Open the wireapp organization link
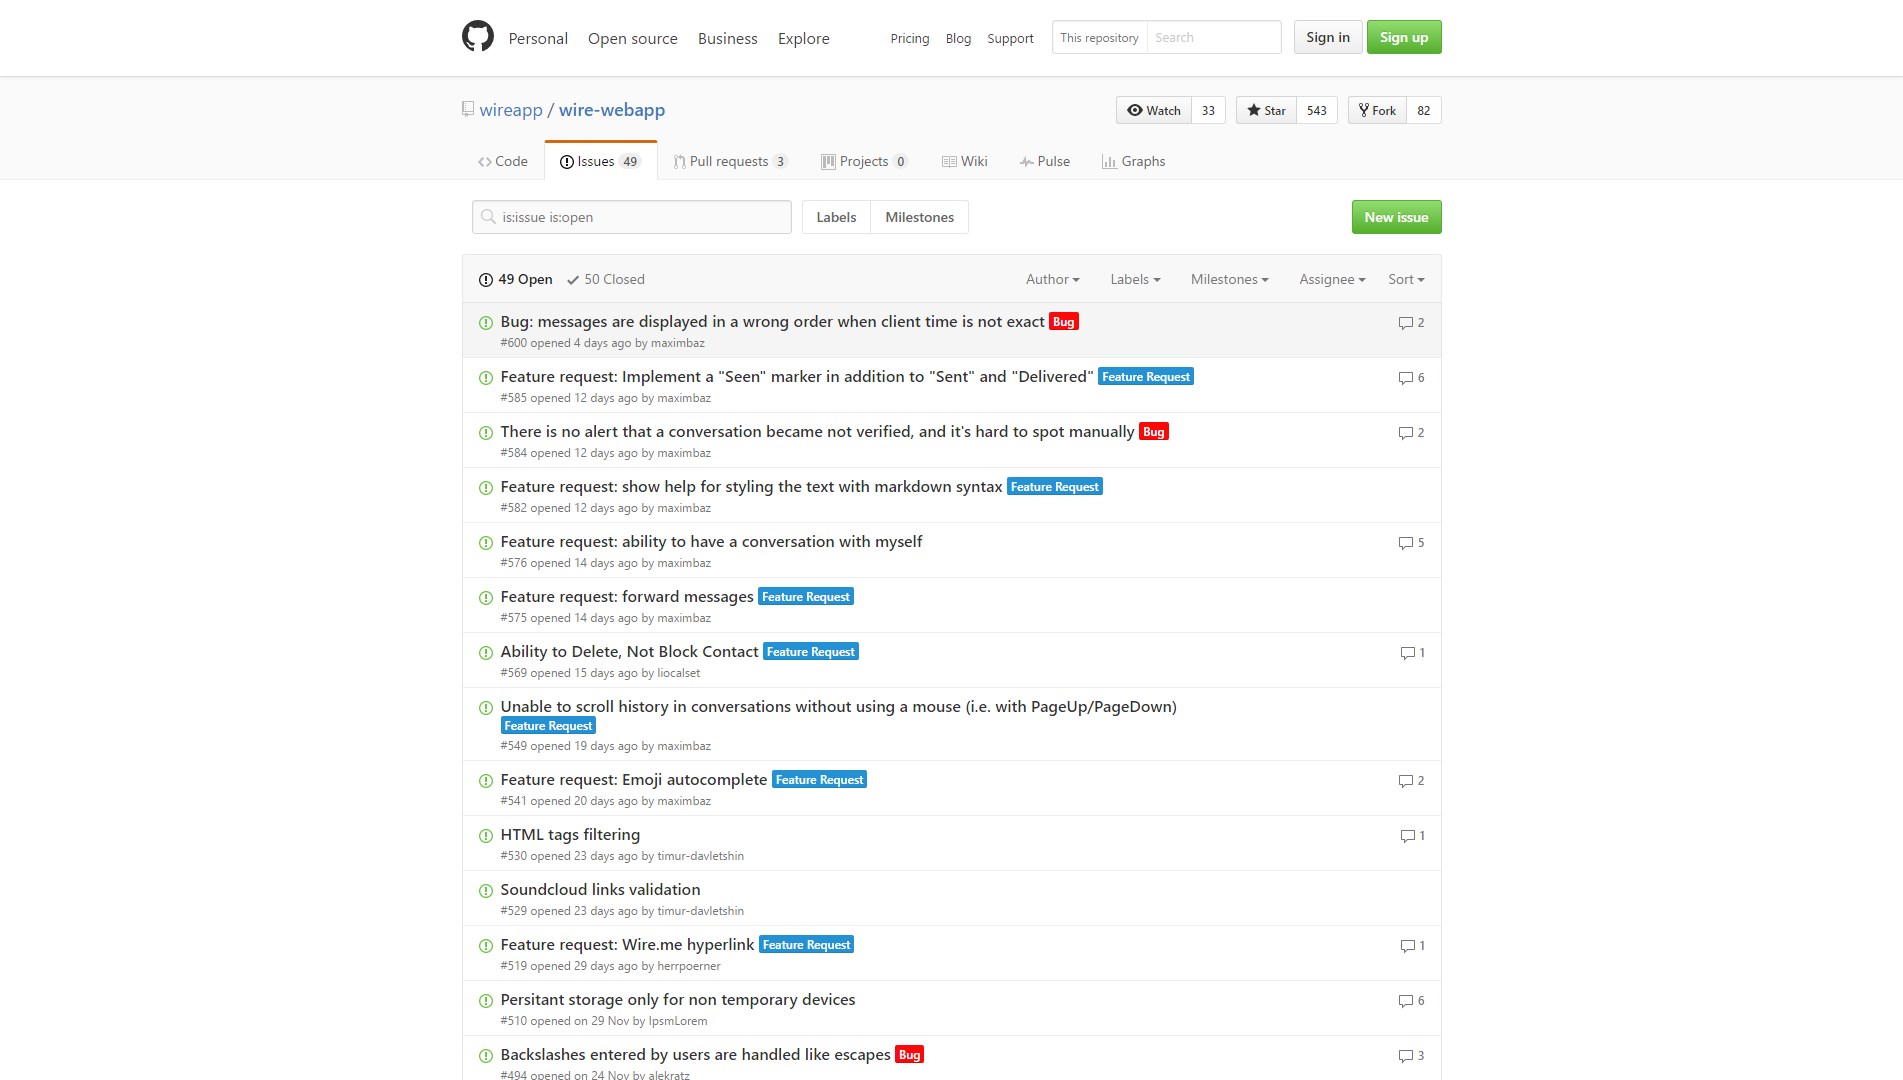The height and width of the screenshot is (1080, 1903). [x=511, y=110]
